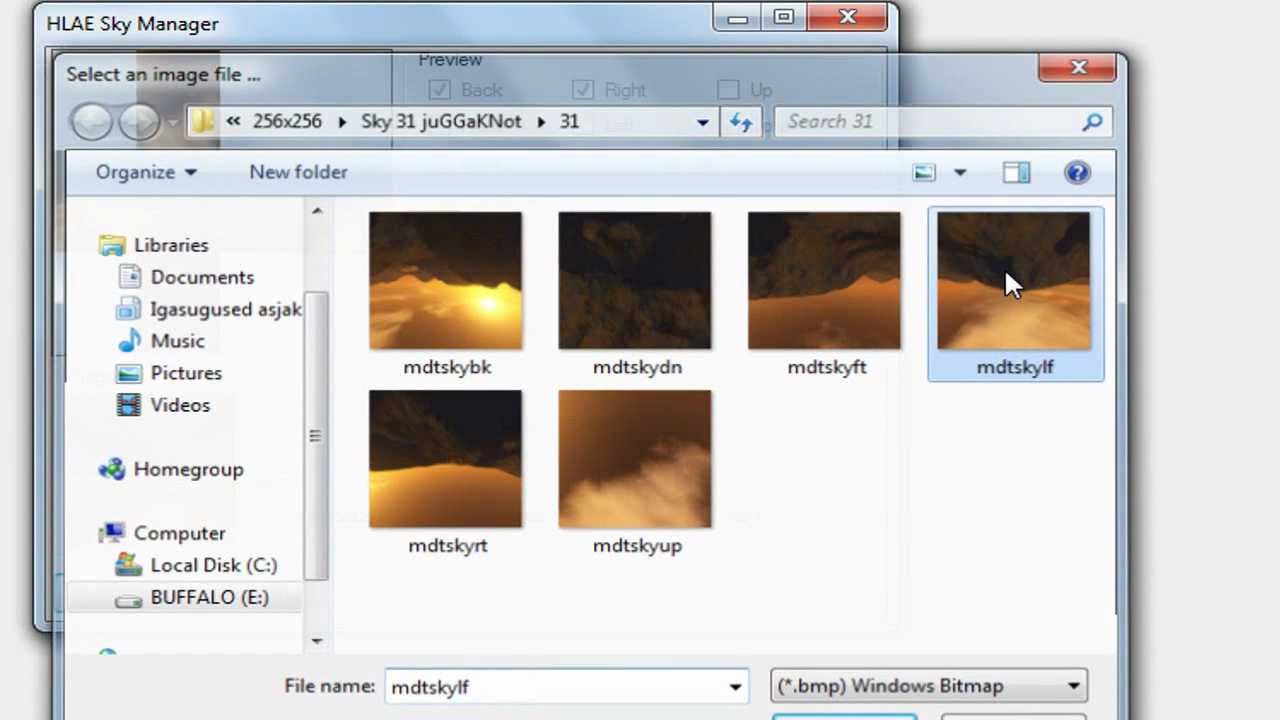1280x720 pixels.
Task: Click the Sky 31 juGGaKNot breadcrumb
Action: coord(441,122)
